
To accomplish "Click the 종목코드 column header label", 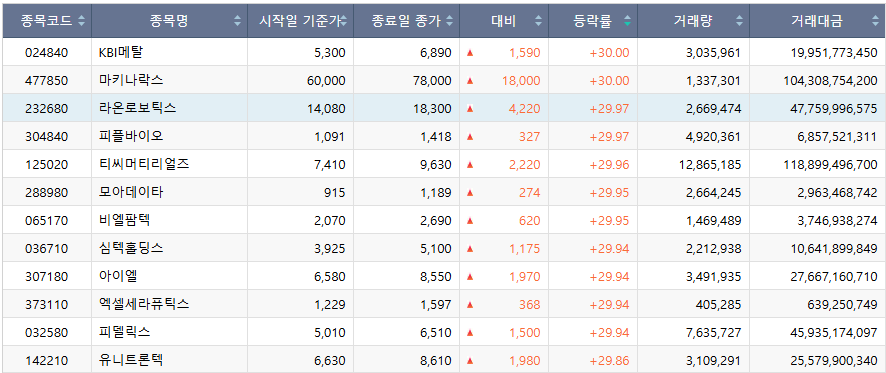I will (x=46, y=21).
